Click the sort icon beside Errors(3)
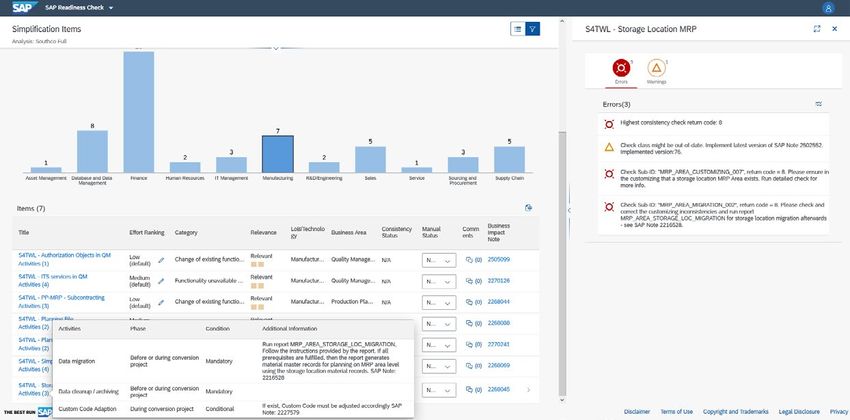Screen dimensions: 850x420 [x=819, y=104]
